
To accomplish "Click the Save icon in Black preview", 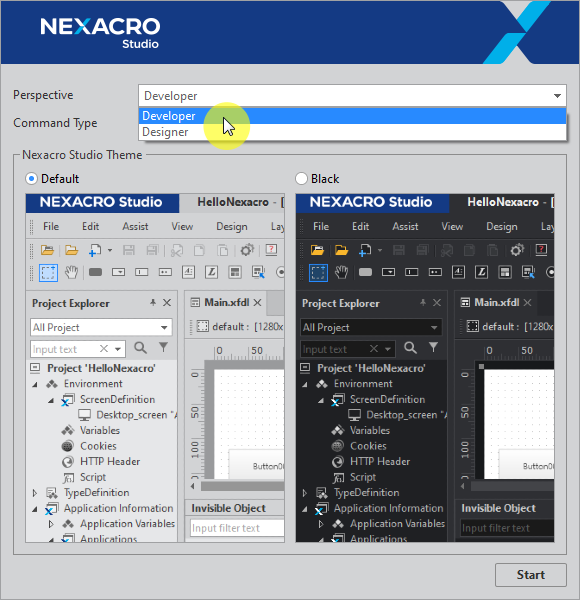I will (x=399, y=251).
